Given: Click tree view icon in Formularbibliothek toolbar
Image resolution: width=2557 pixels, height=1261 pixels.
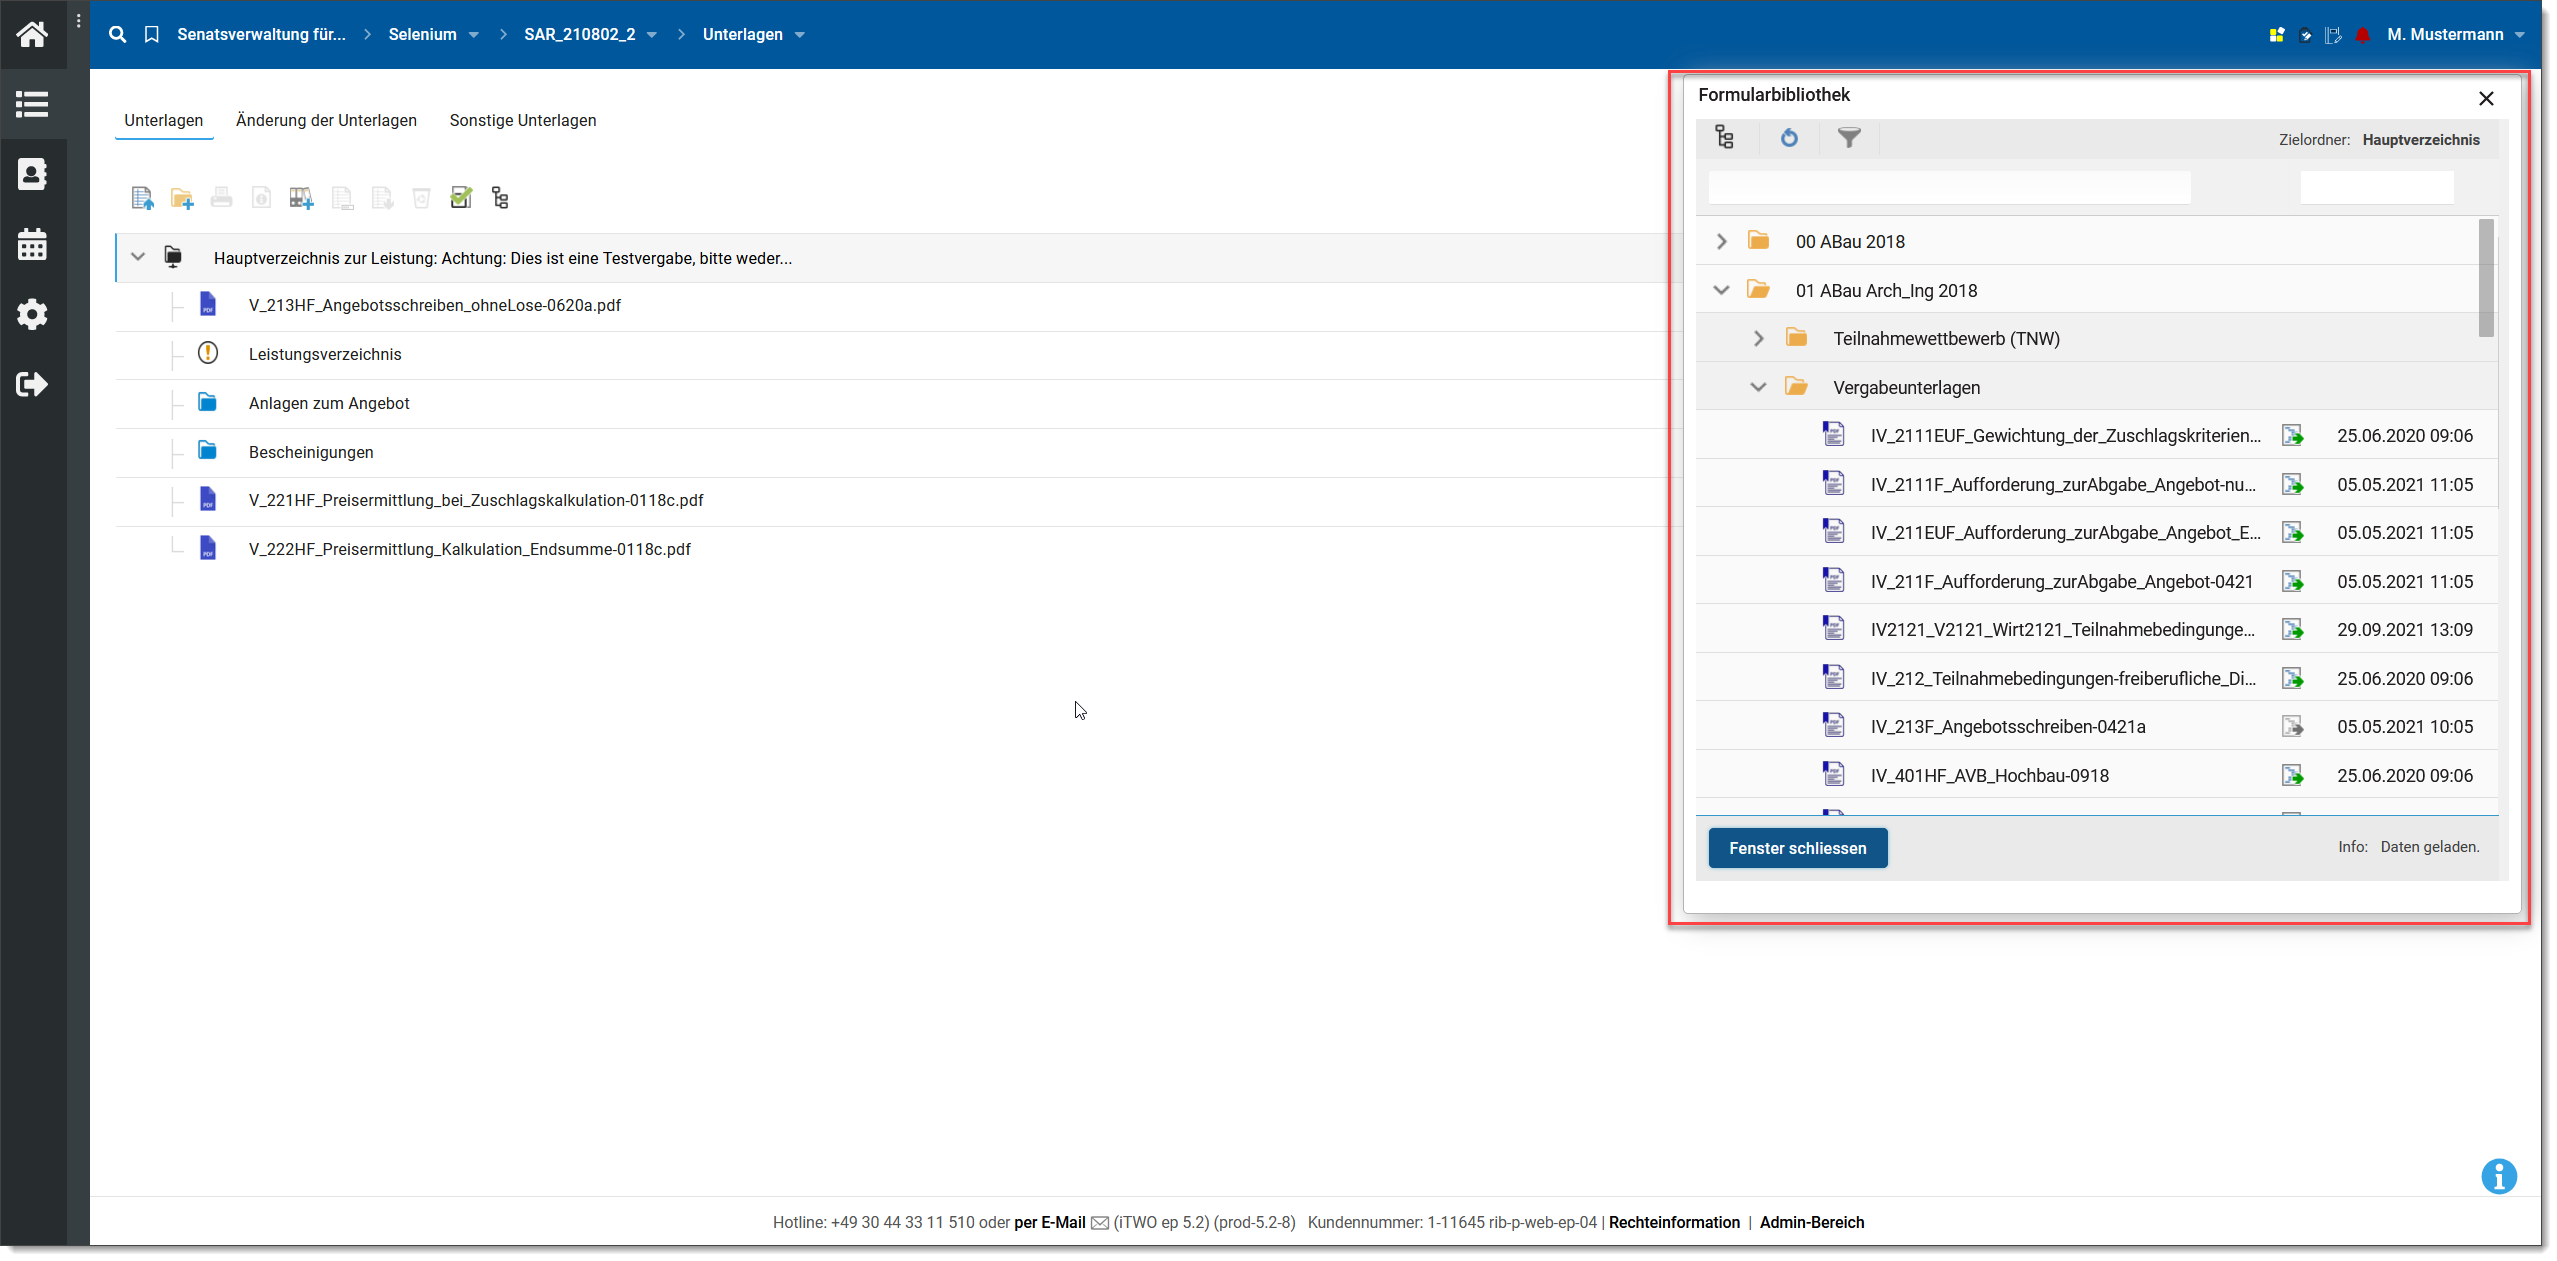Looking at the screenshot, I should 1725,138.
